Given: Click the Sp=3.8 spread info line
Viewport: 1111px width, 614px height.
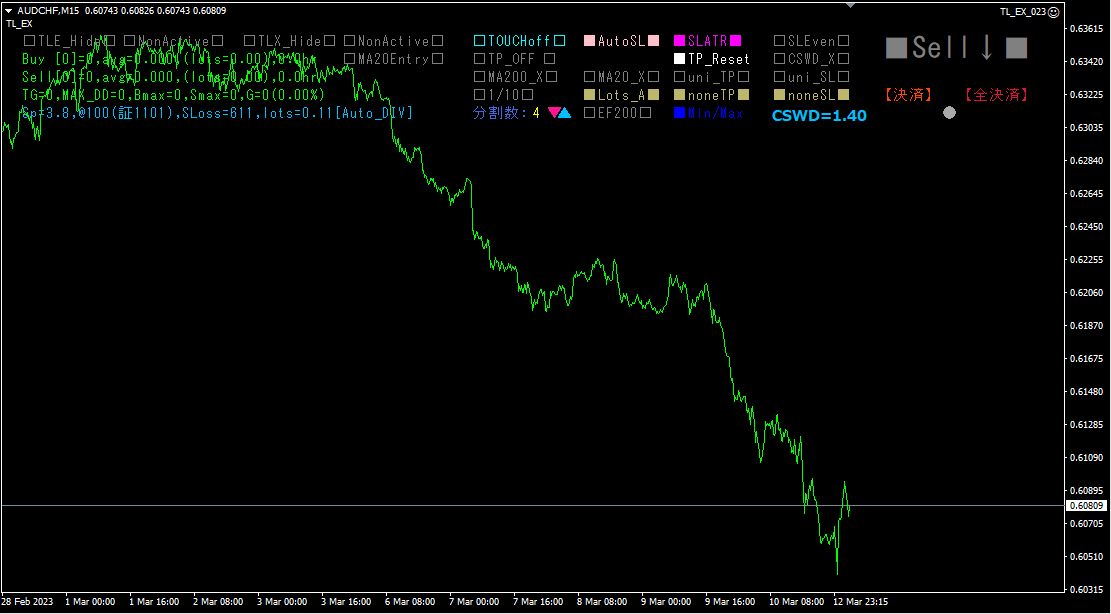Looking at the screenshot, I should [218, 113].
